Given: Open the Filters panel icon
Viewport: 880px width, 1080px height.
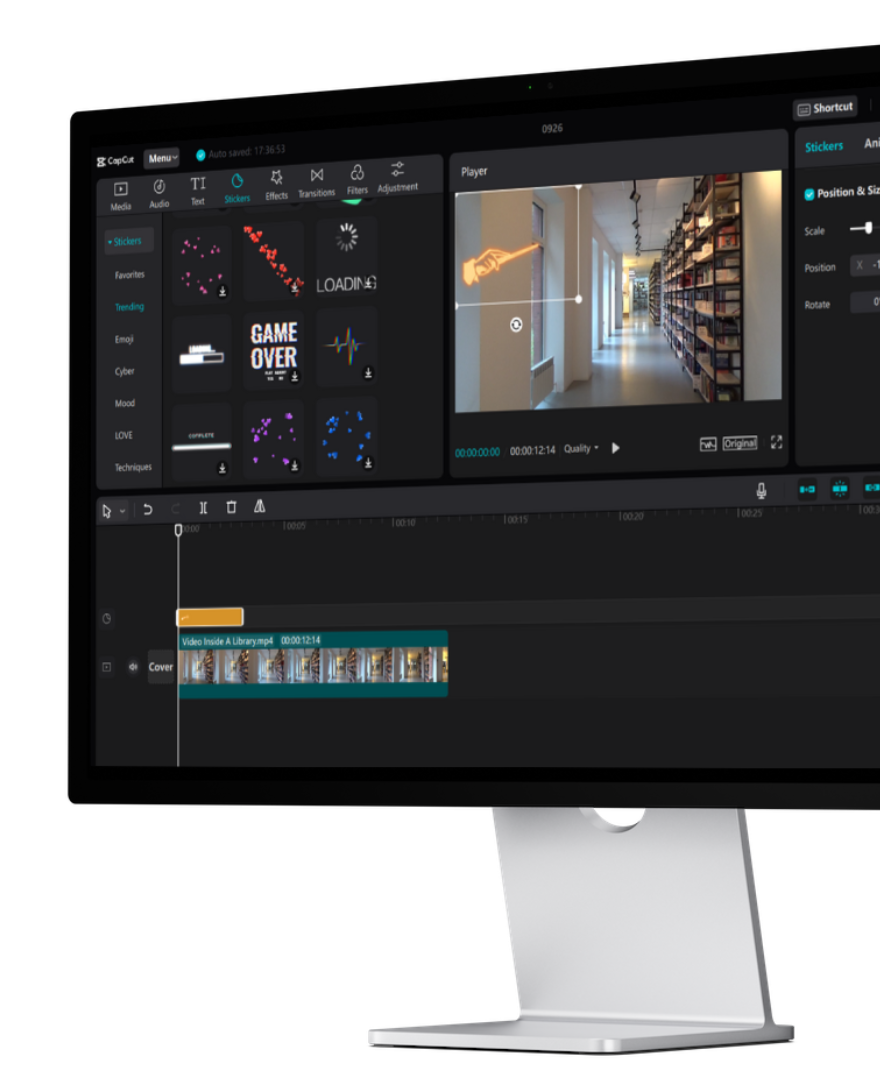Looking at the screenshot, I should pos(357,172).
